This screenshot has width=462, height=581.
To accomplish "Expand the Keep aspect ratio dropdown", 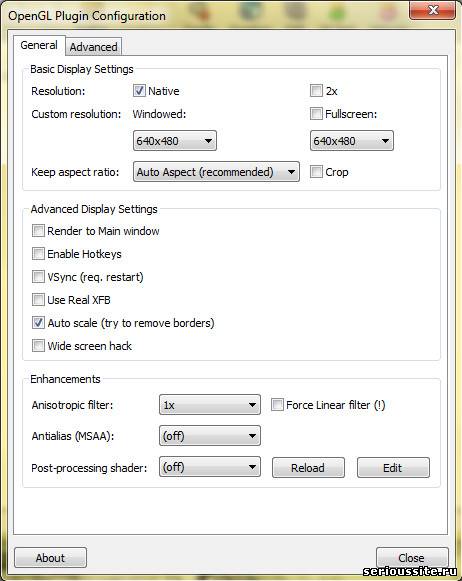I will [216, 172].
